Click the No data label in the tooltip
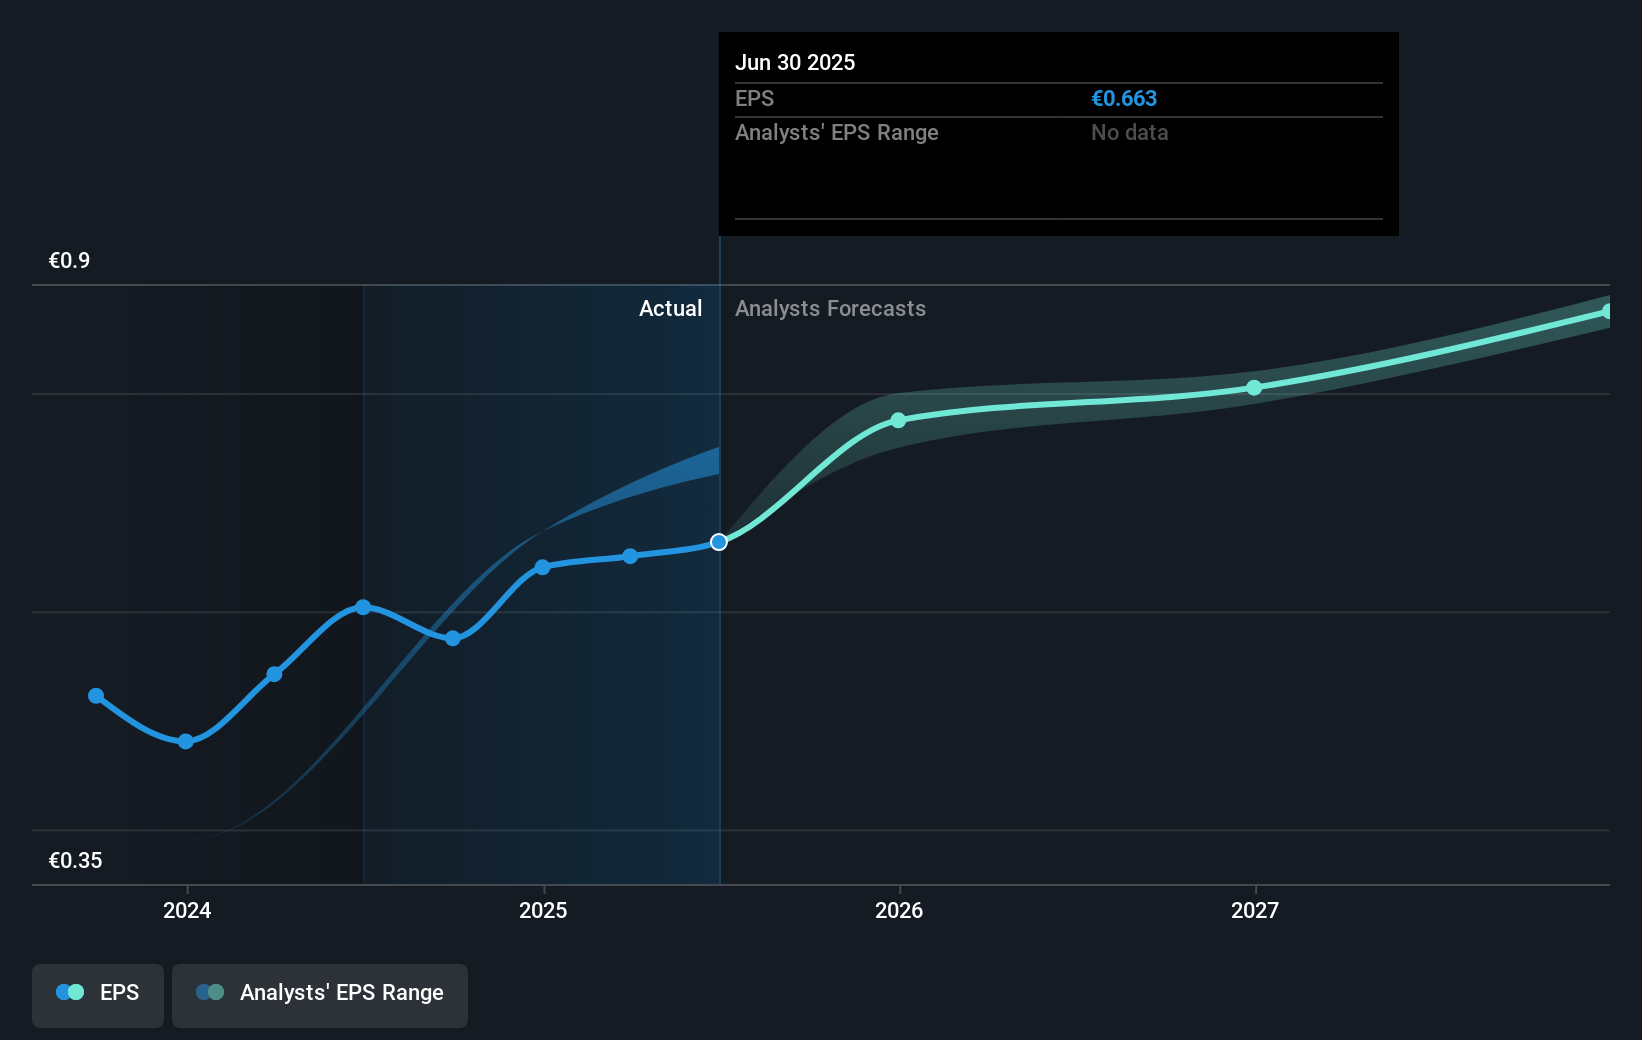 tap(1129, 132)
